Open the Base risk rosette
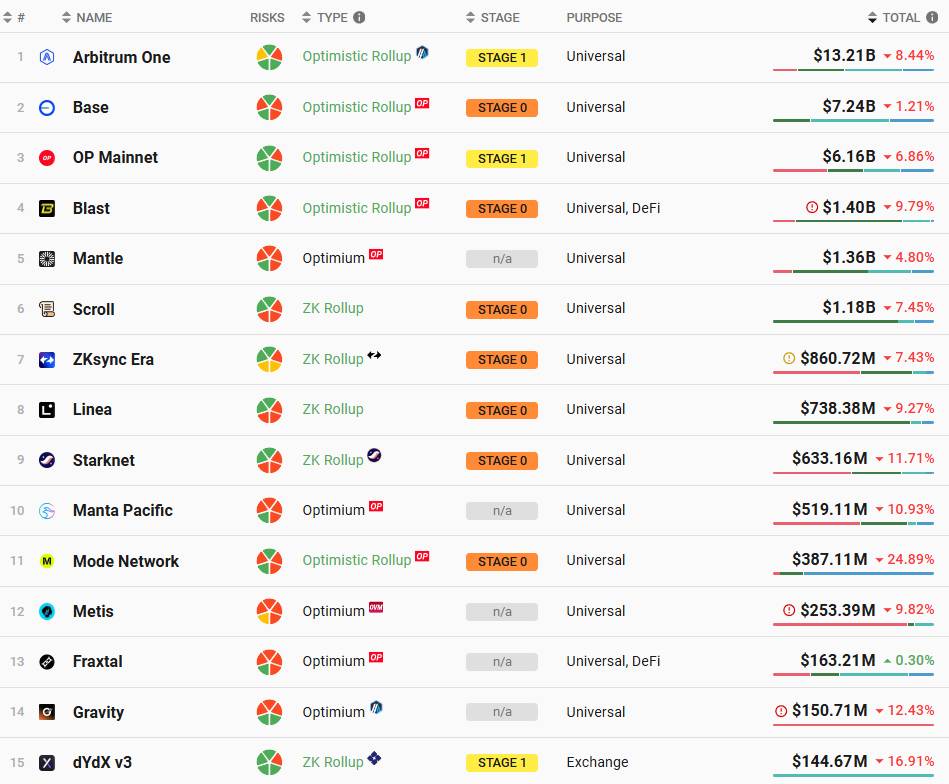The height and width of the screenshot is (784, 949). 269,107
